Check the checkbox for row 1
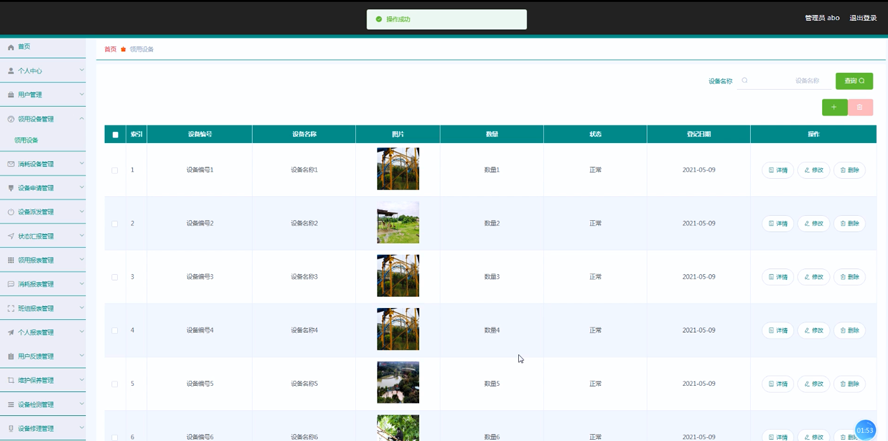Image resolution: width=888 pixels, height=441 pixels. pyautogui.click(x=115, y=170)
